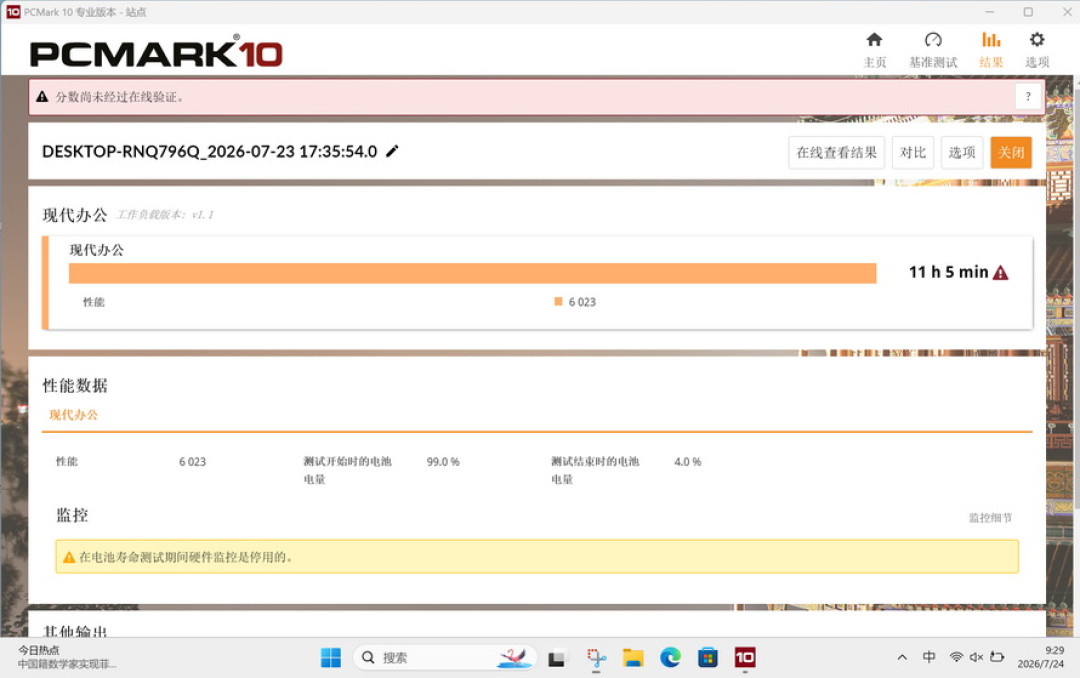Show hidden tray icons chevron
Image resolution: width=1080 pixels, height=678 pixels.
point(902,657)
